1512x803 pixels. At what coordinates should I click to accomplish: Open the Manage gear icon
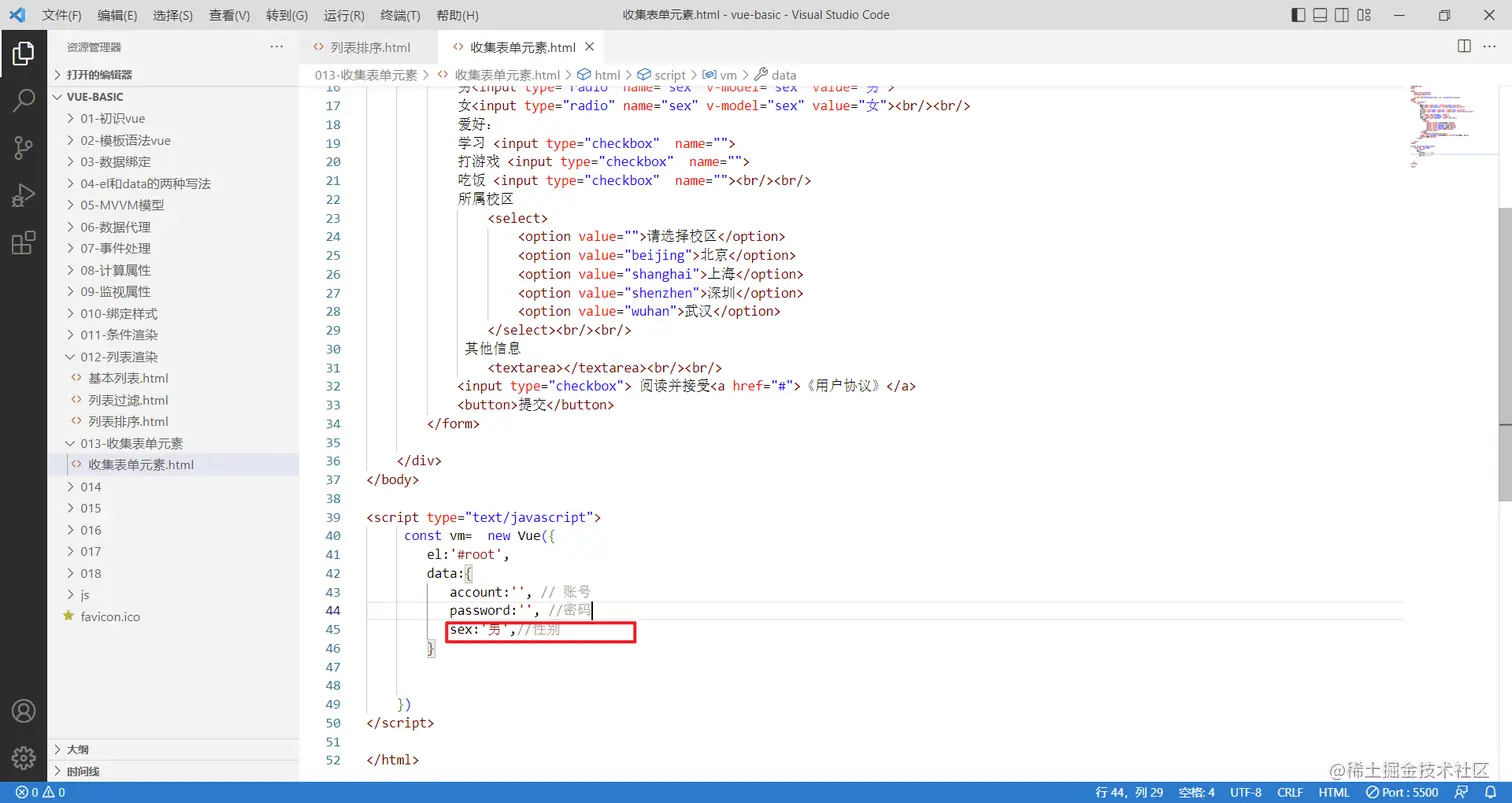point(23,757)
